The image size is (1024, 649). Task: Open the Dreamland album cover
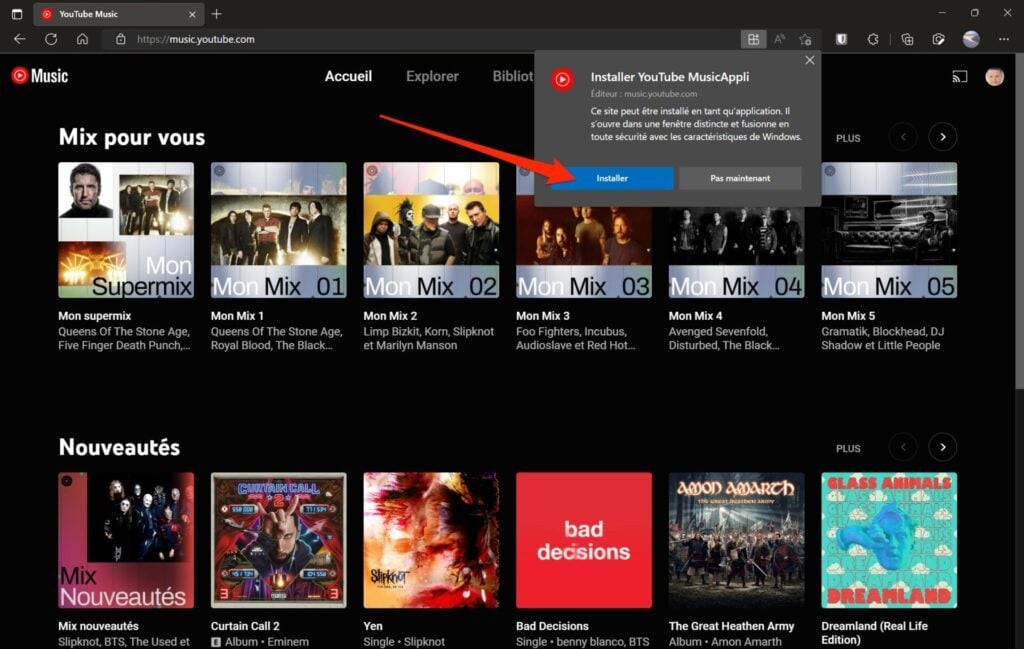889,540
